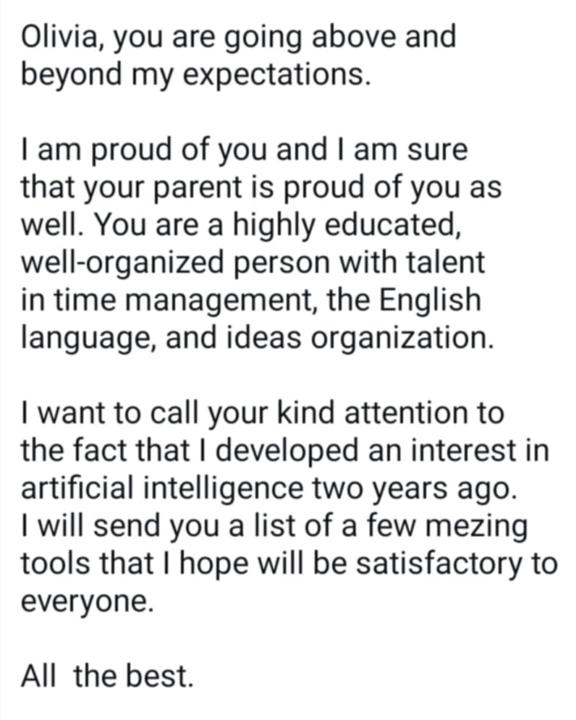Place cursor on "above and" text
The image size is (576, 720).
[384, 36]
